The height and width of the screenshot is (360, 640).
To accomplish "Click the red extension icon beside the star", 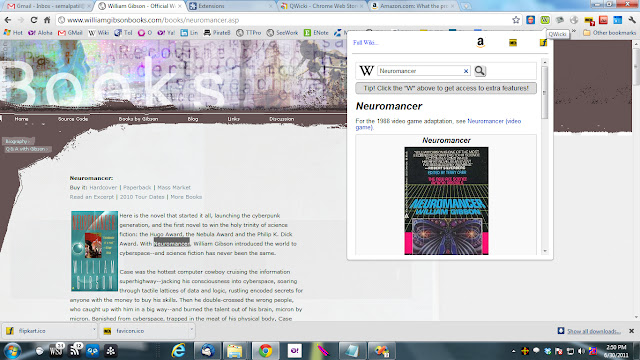I will click(530, 20).
